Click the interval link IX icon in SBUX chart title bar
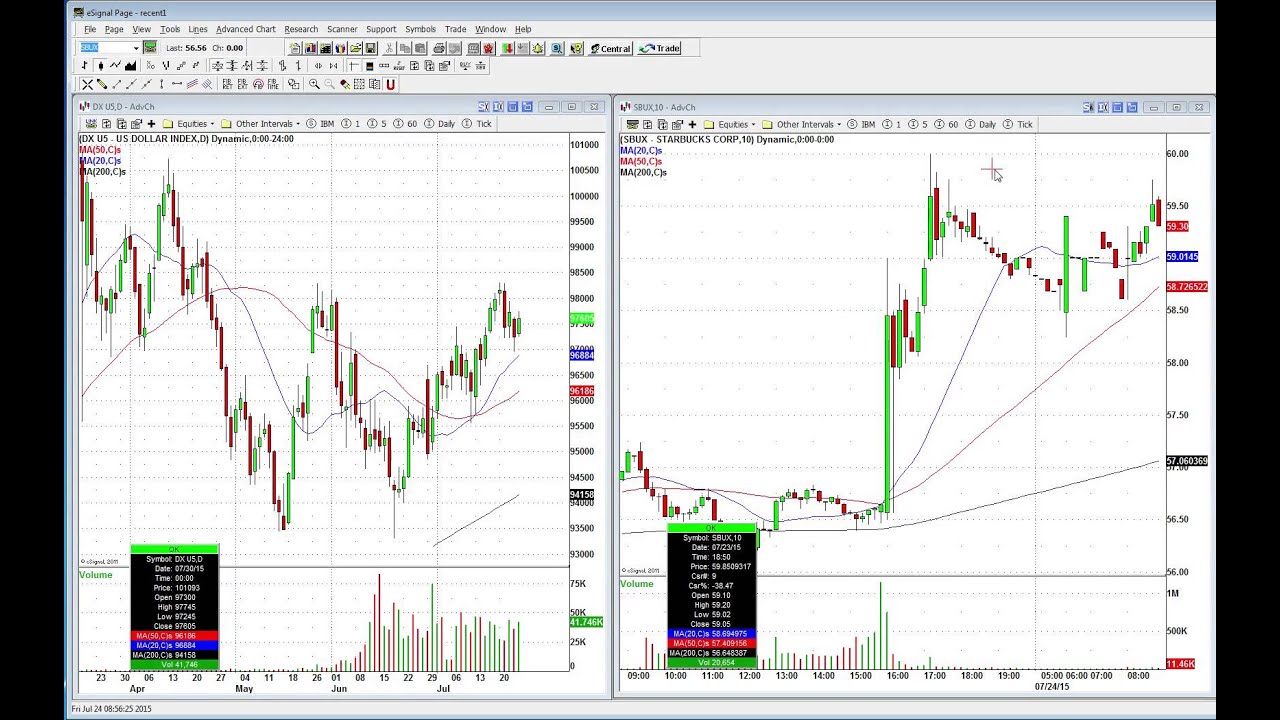Screen dimensions: 1280x720 [x=1103, y=107]
